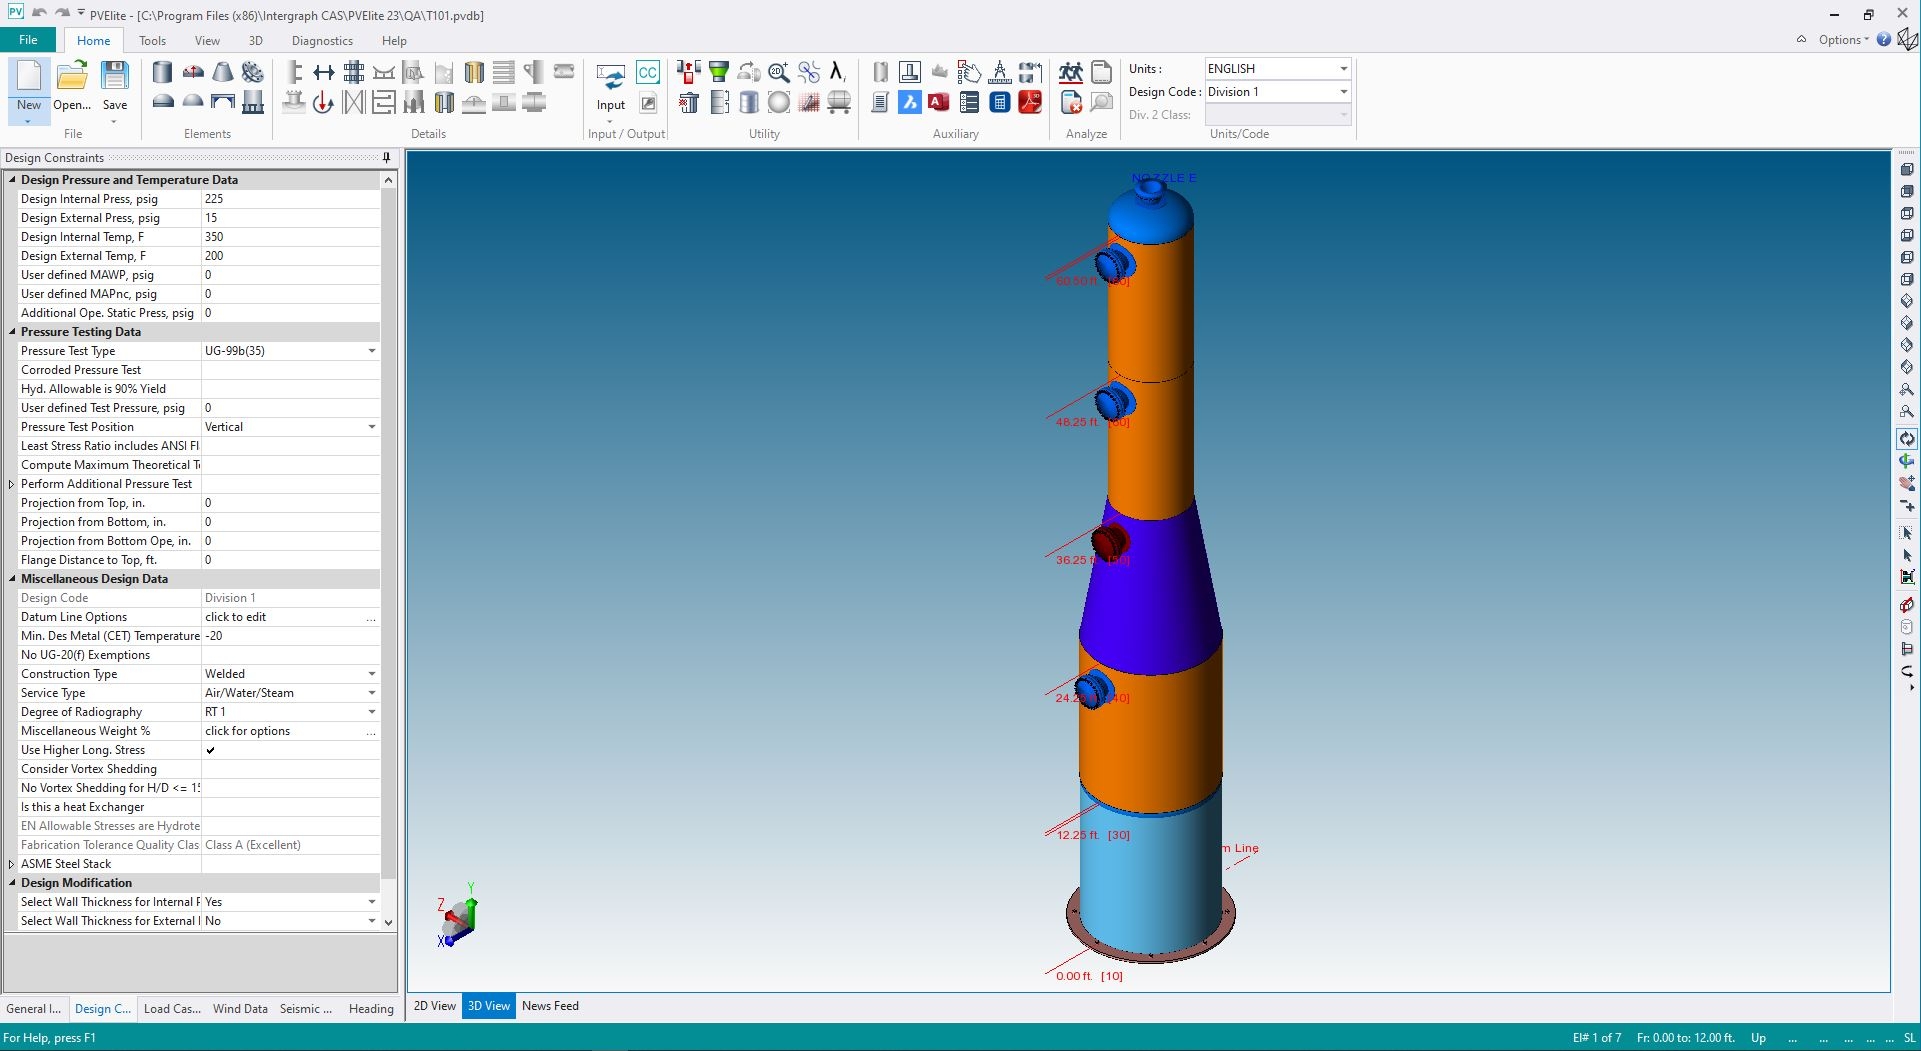Image resolution: width=1921 pixels, height=1051 pixels.
Task: Pin the Design Constraints panel
Action: (386, 158)
